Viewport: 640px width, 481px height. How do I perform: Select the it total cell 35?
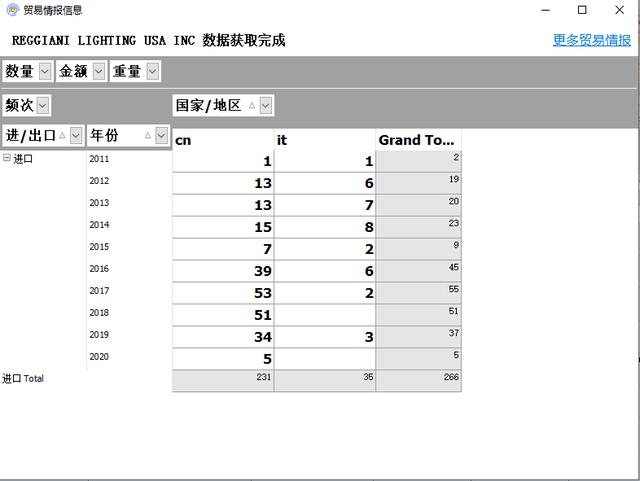[x=324, y=381]
